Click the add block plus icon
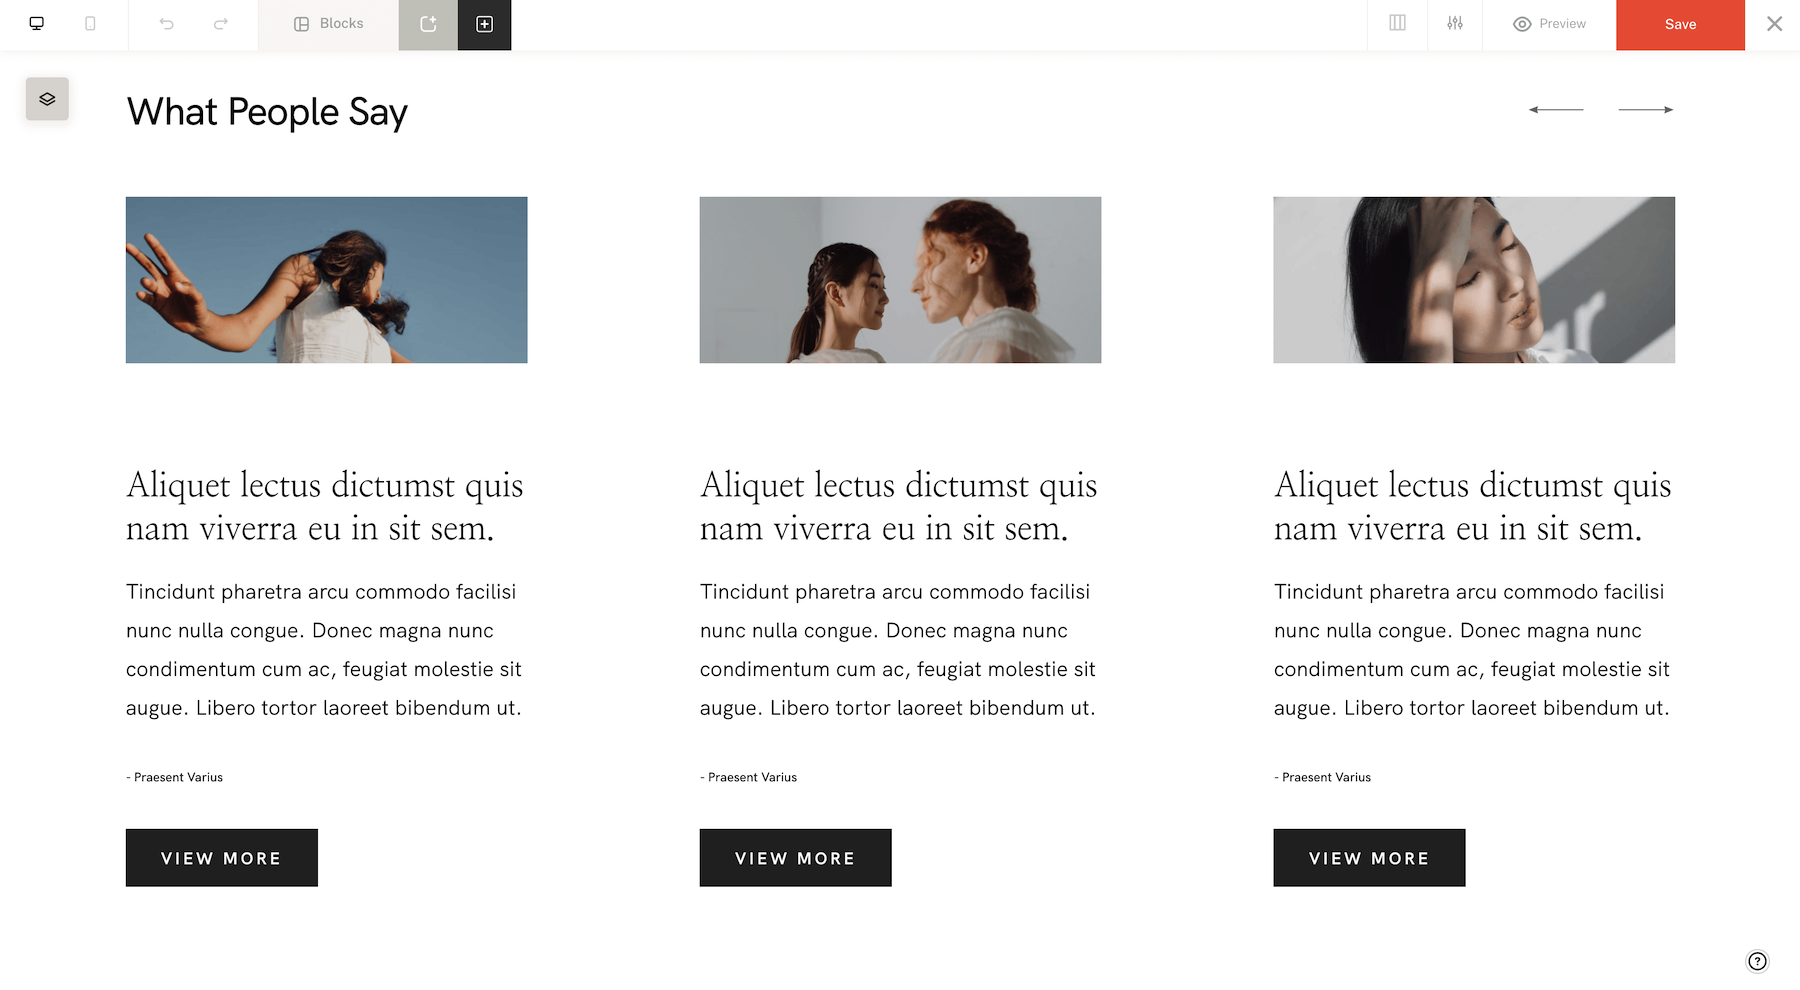1800x990 pixels. pos(485,24)
